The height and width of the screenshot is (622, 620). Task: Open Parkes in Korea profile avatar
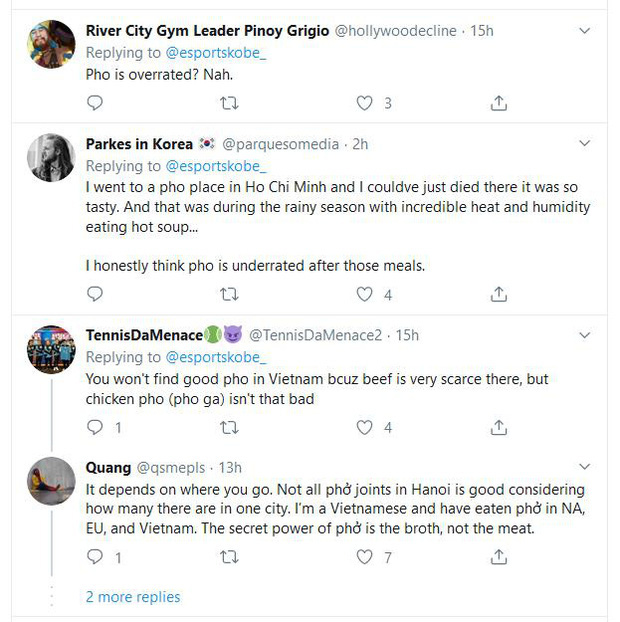(51, 157)
